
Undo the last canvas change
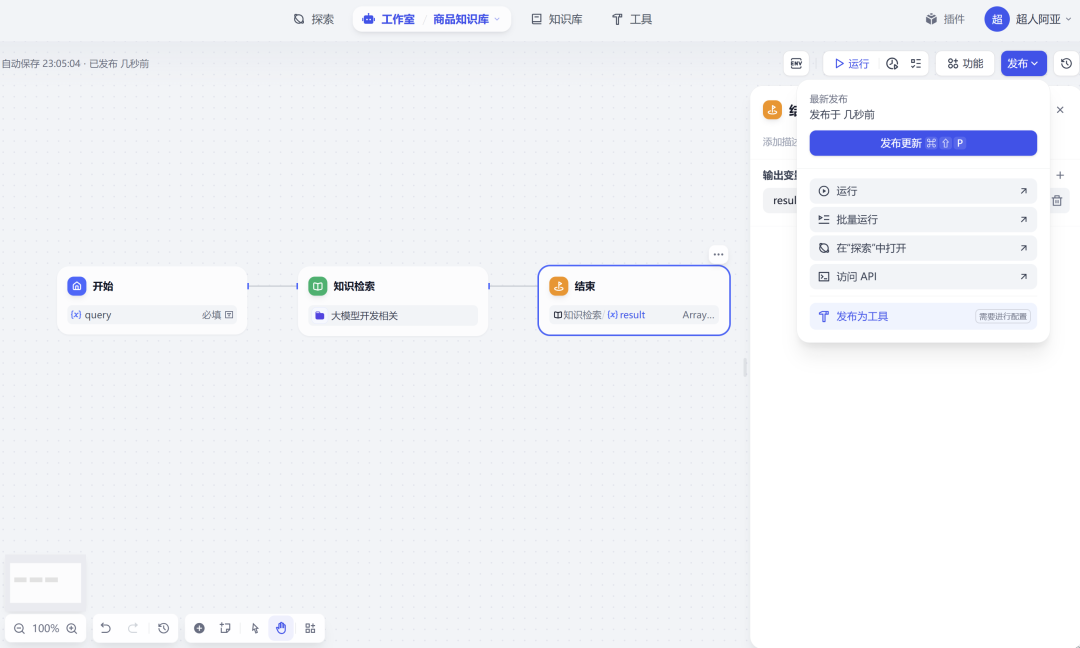point(106,628)
